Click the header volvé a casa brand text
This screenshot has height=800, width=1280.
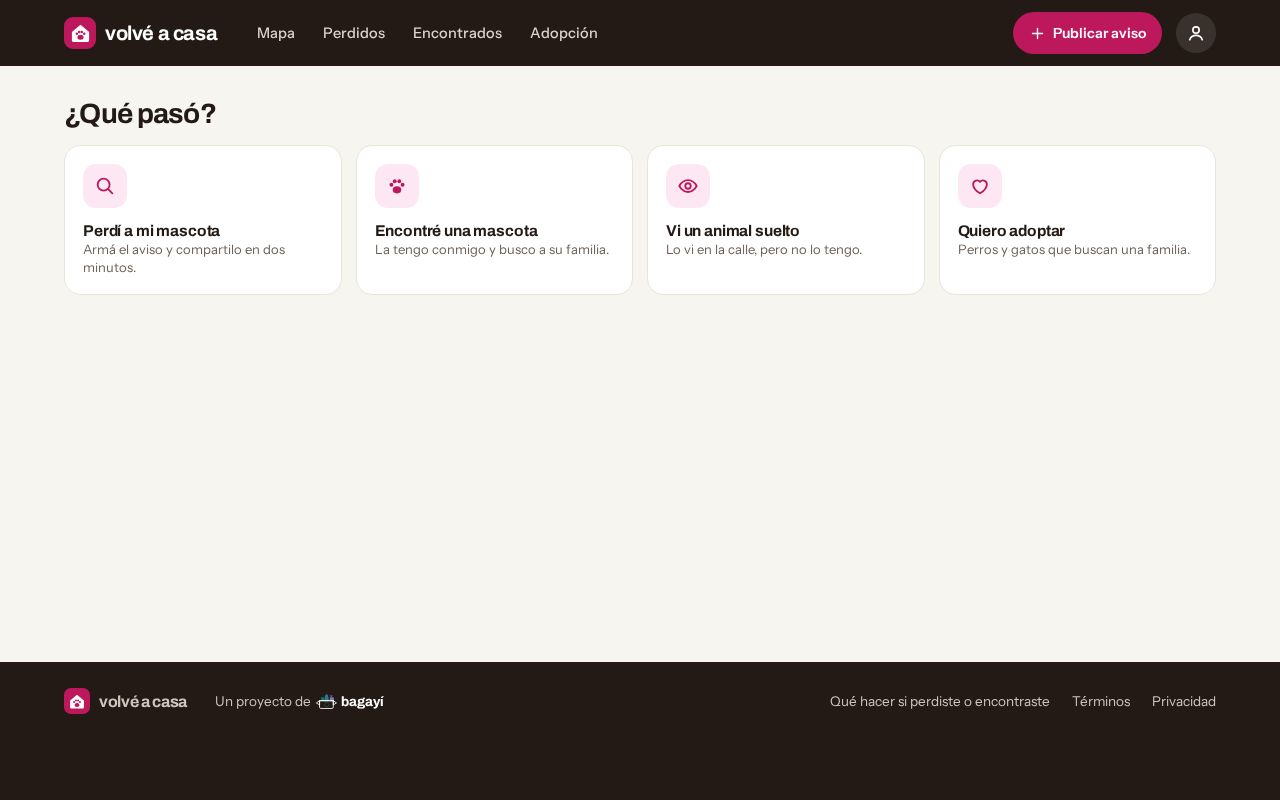(x=161, y=33)
